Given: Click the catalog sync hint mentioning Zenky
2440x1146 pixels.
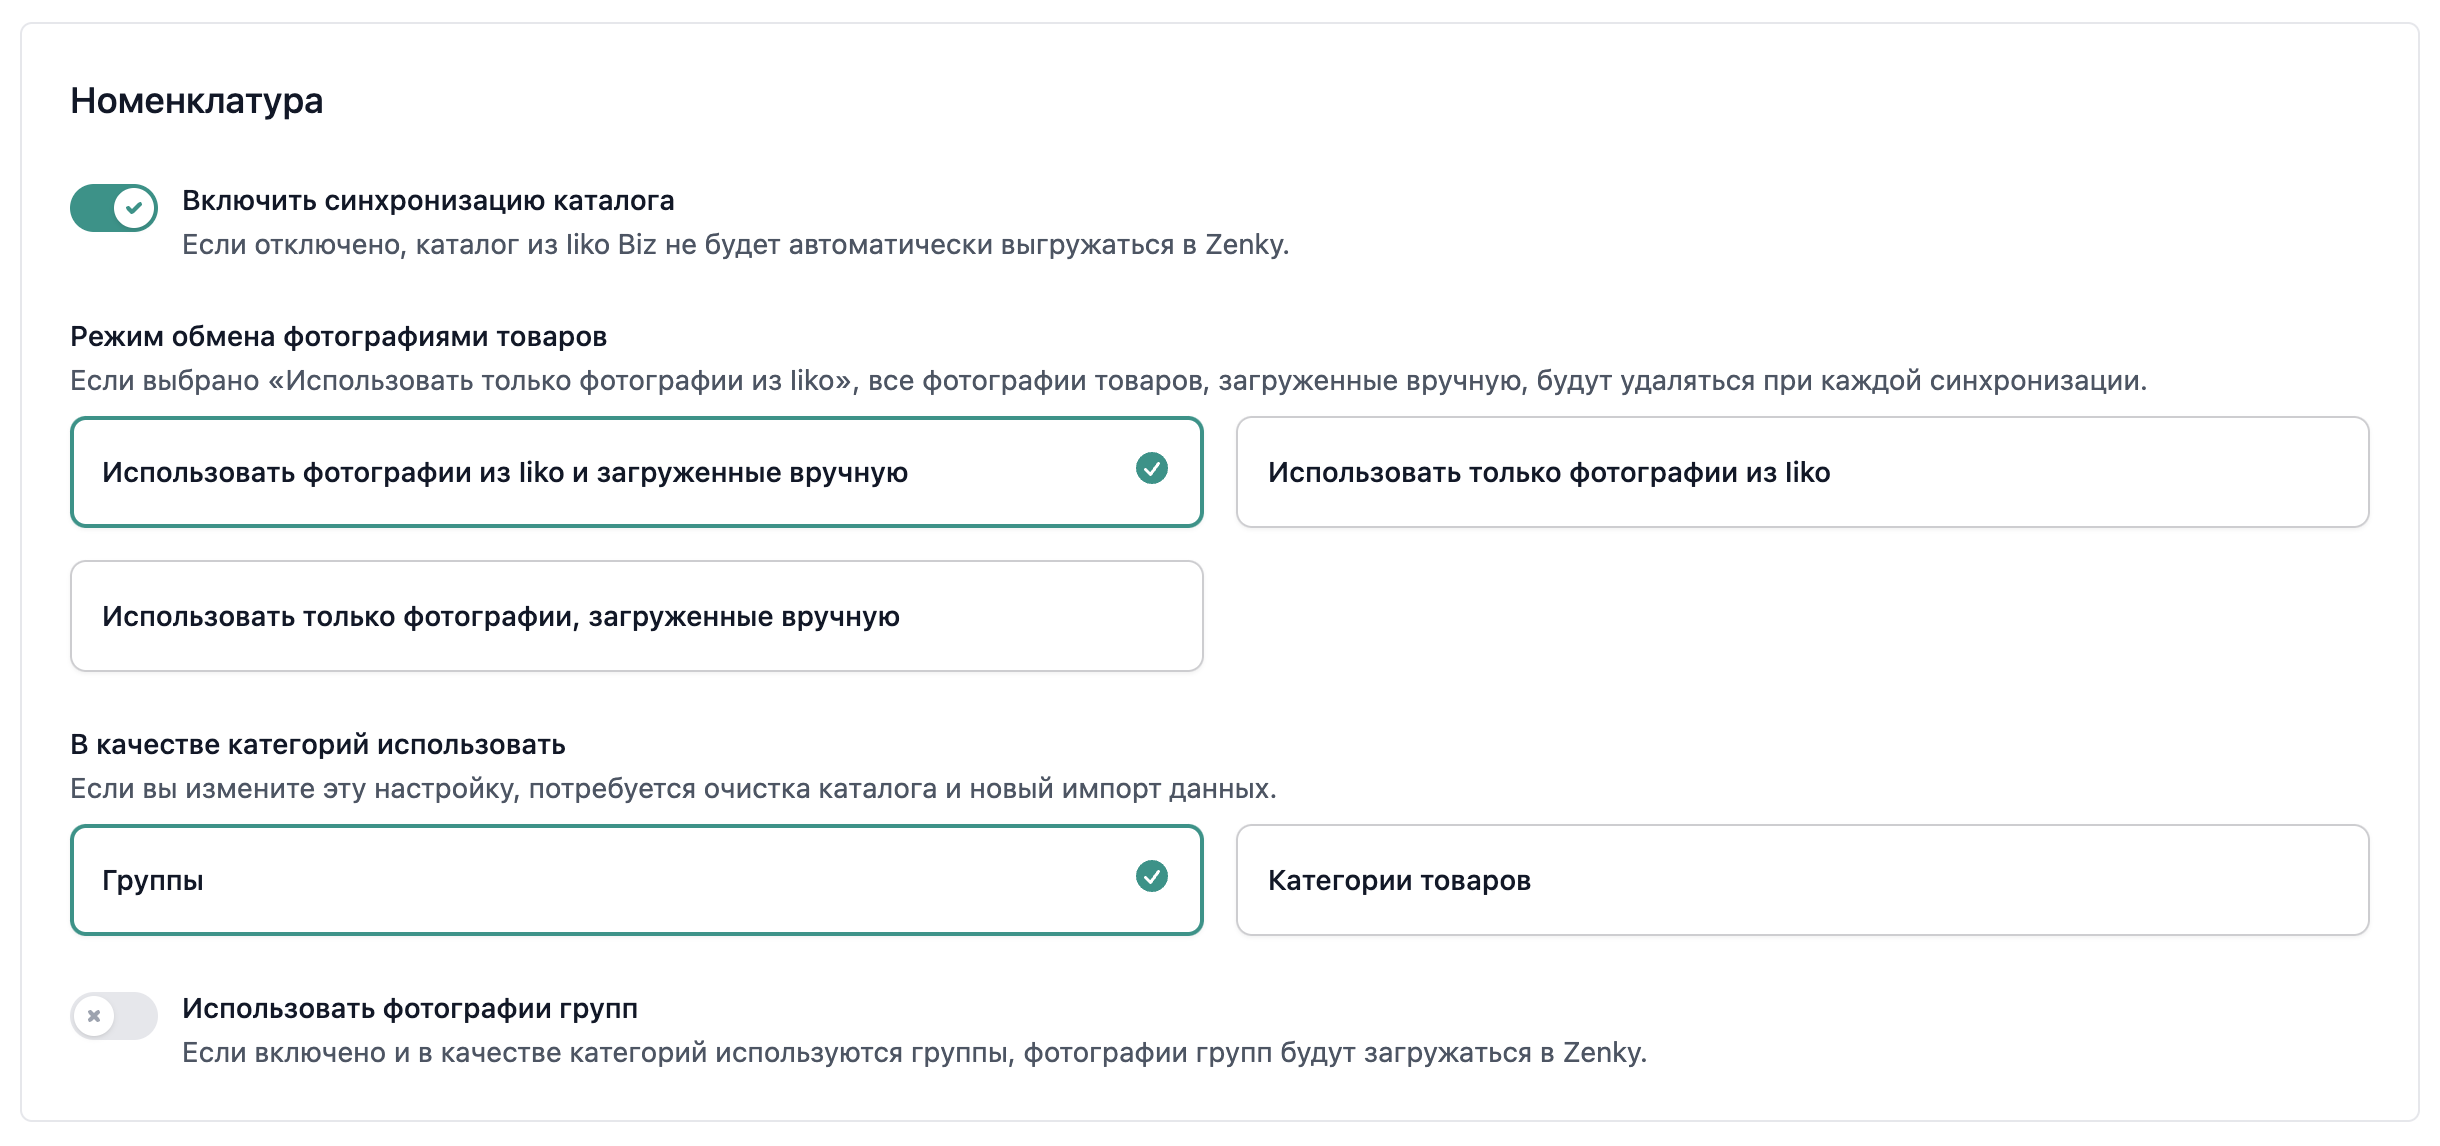Looking at the screenshot, I should point(735,245).
